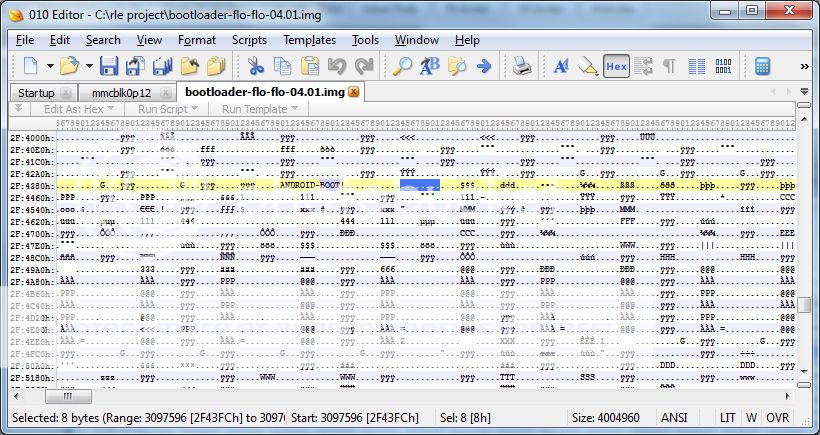Open the Calculator tool icon

(x=763, y=67)
